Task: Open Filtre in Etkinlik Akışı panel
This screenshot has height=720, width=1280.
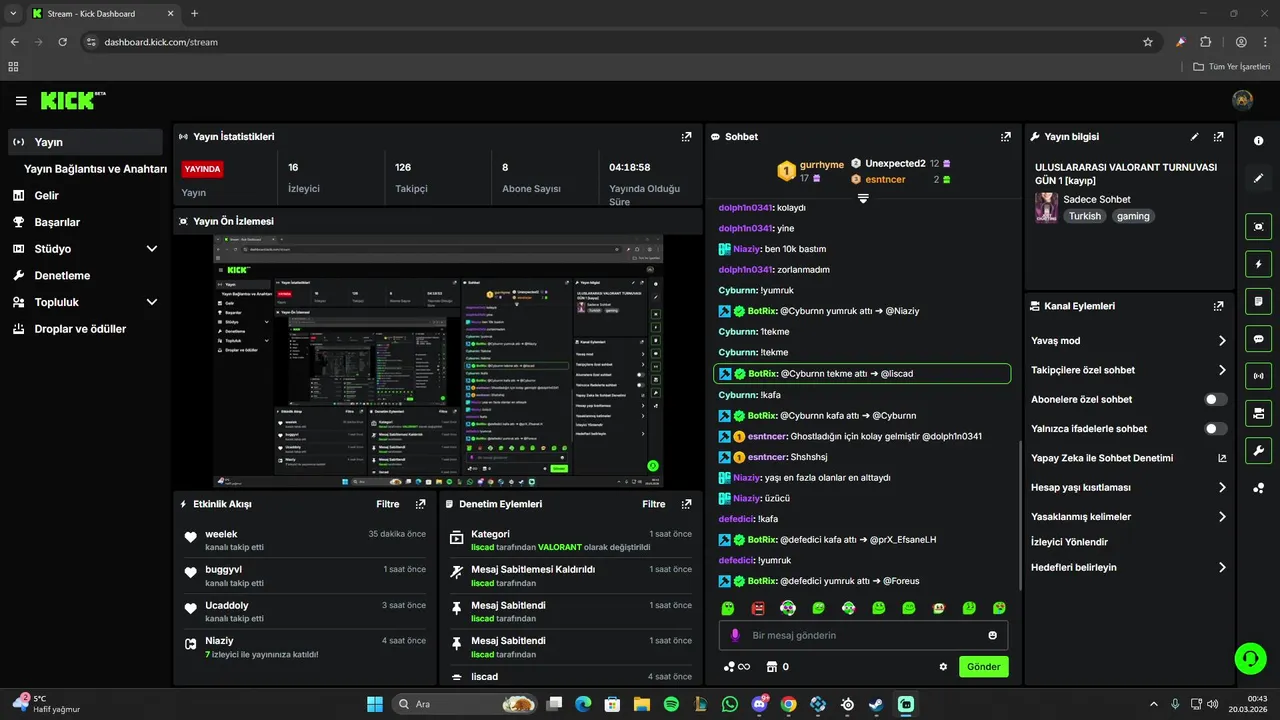Action: (388, 504)
